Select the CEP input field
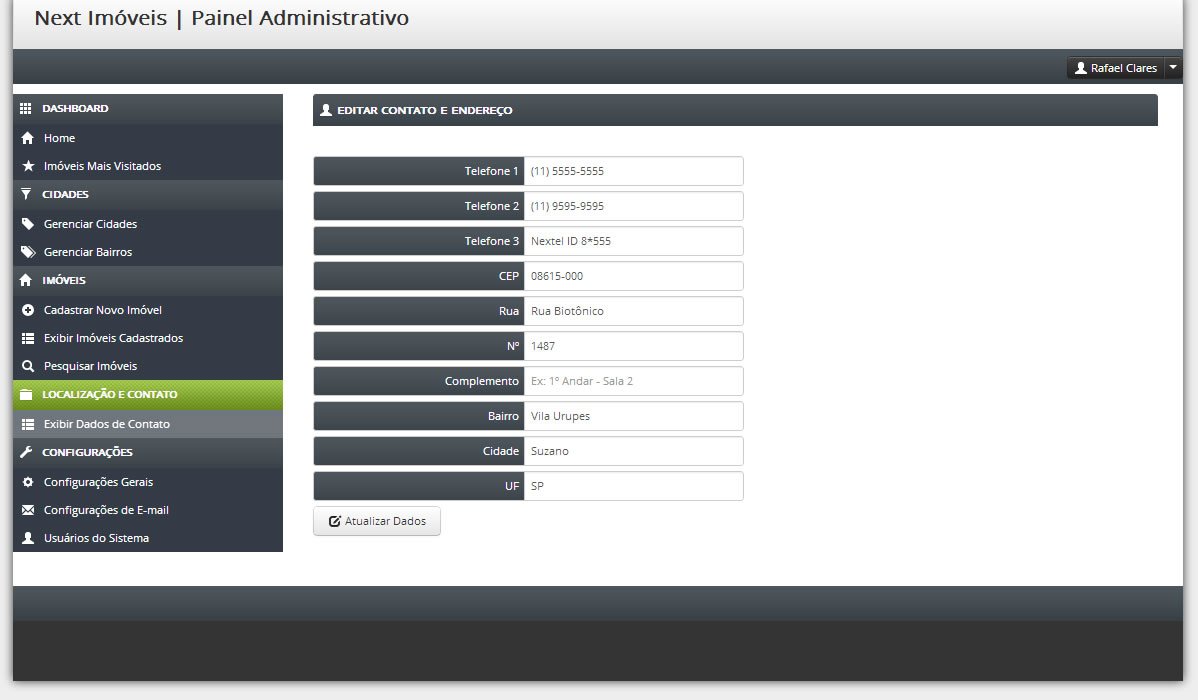 pos(633,276)
